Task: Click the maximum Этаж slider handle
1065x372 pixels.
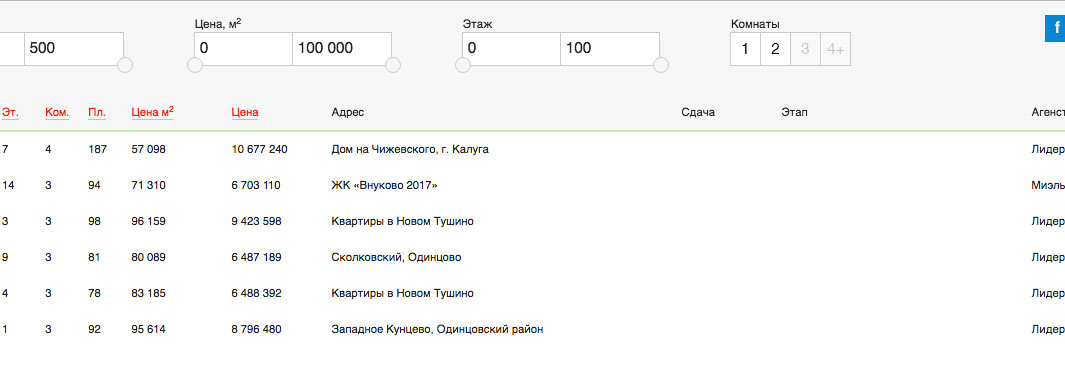Action: point(661,65)
